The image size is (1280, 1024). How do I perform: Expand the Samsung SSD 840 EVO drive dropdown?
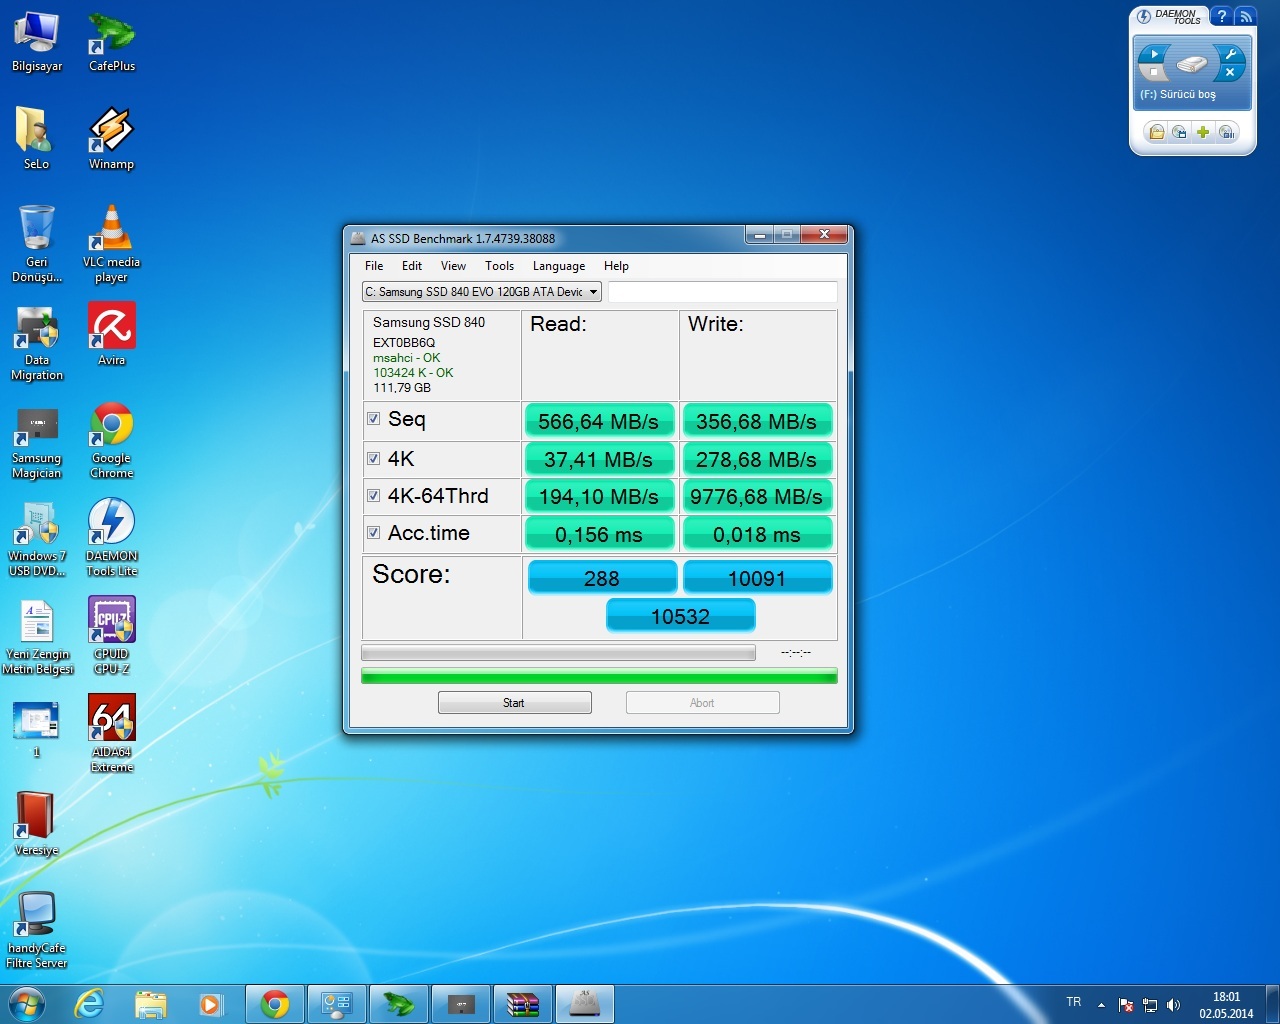point(593,292)
